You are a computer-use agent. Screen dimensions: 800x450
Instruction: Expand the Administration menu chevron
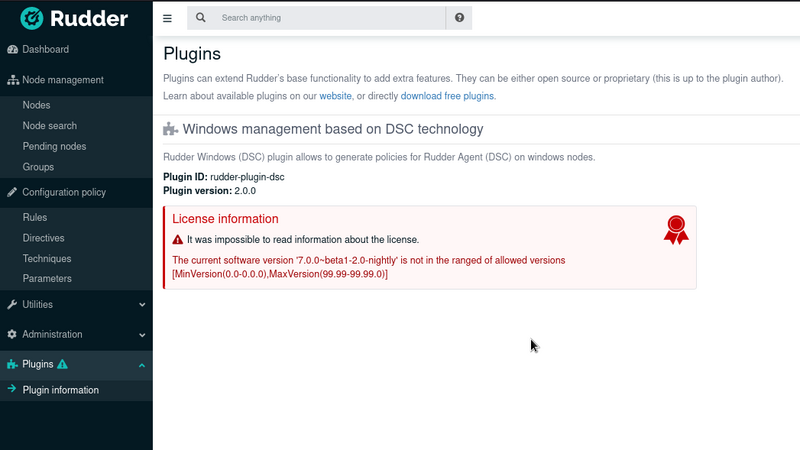pyautogui.click(x=142, y=335)
